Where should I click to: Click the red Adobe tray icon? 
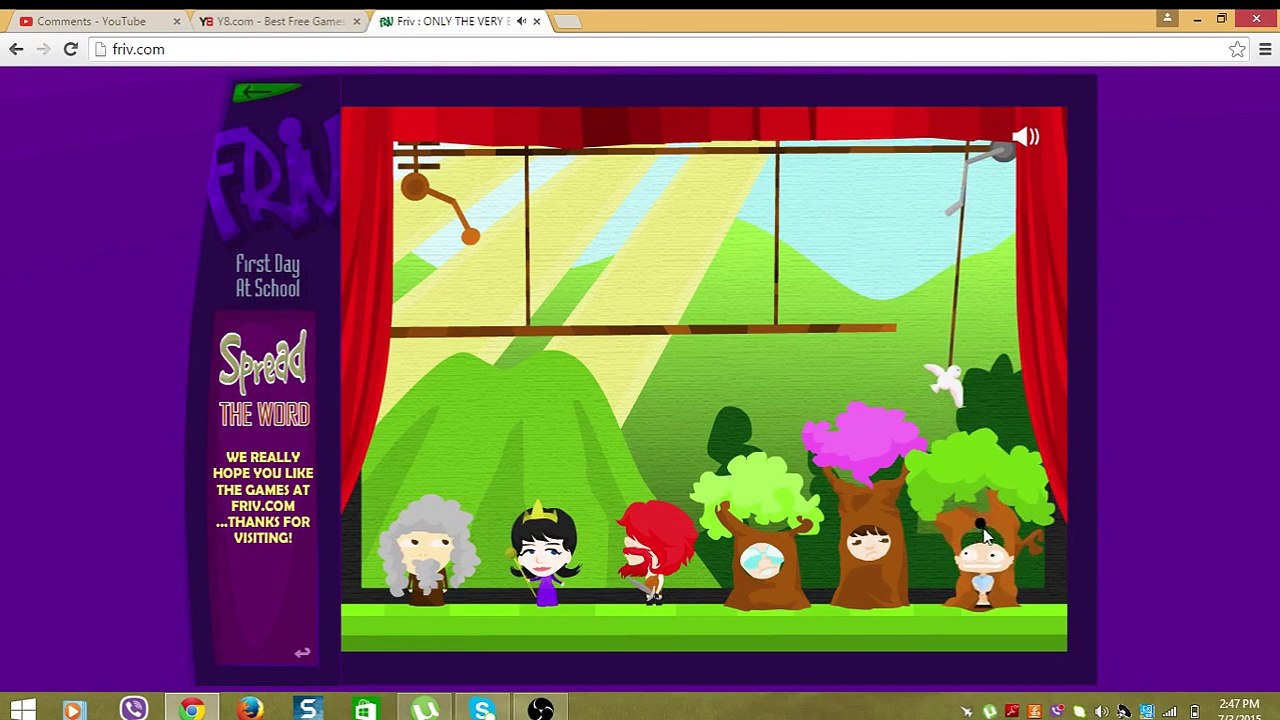pyautogui.click(x=1012, y=712)
